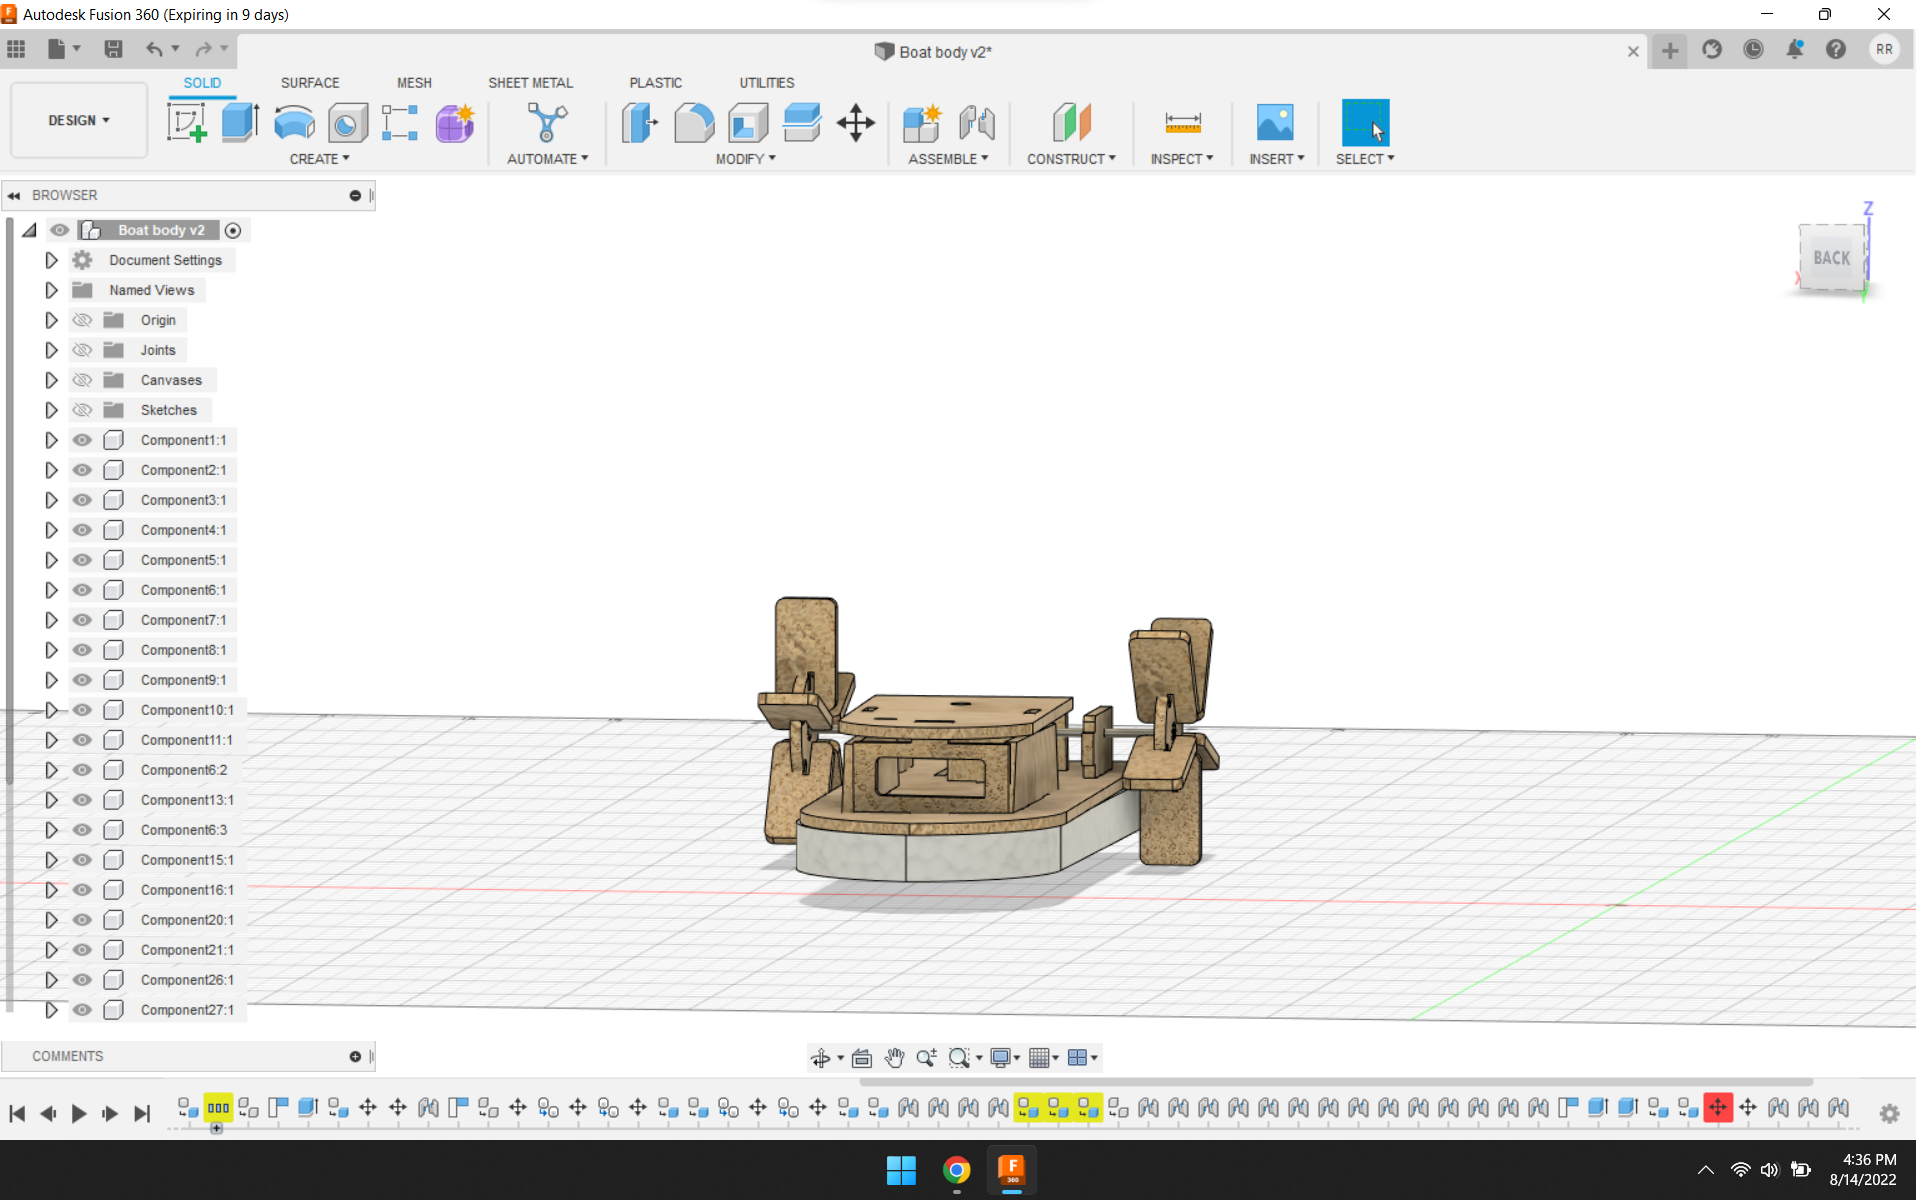
Task: Toggle visibility of the Sketches folder
Action: pos(82,409)
